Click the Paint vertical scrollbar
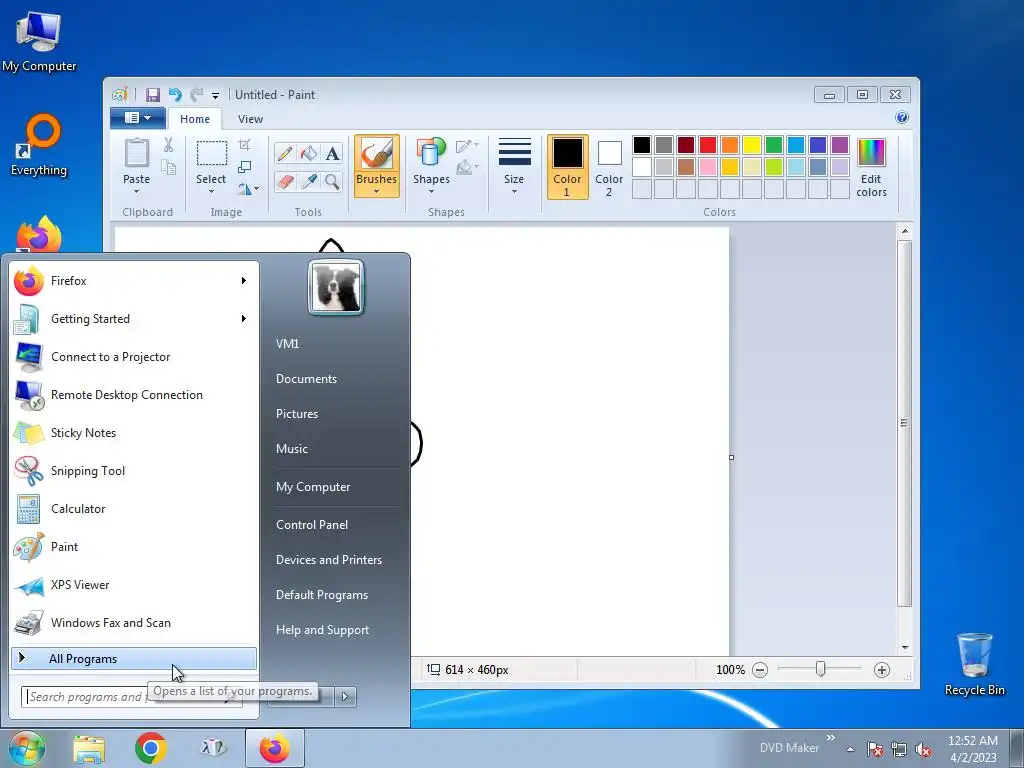The height and width of the screenshot is (768, 1024). (904, 424)
